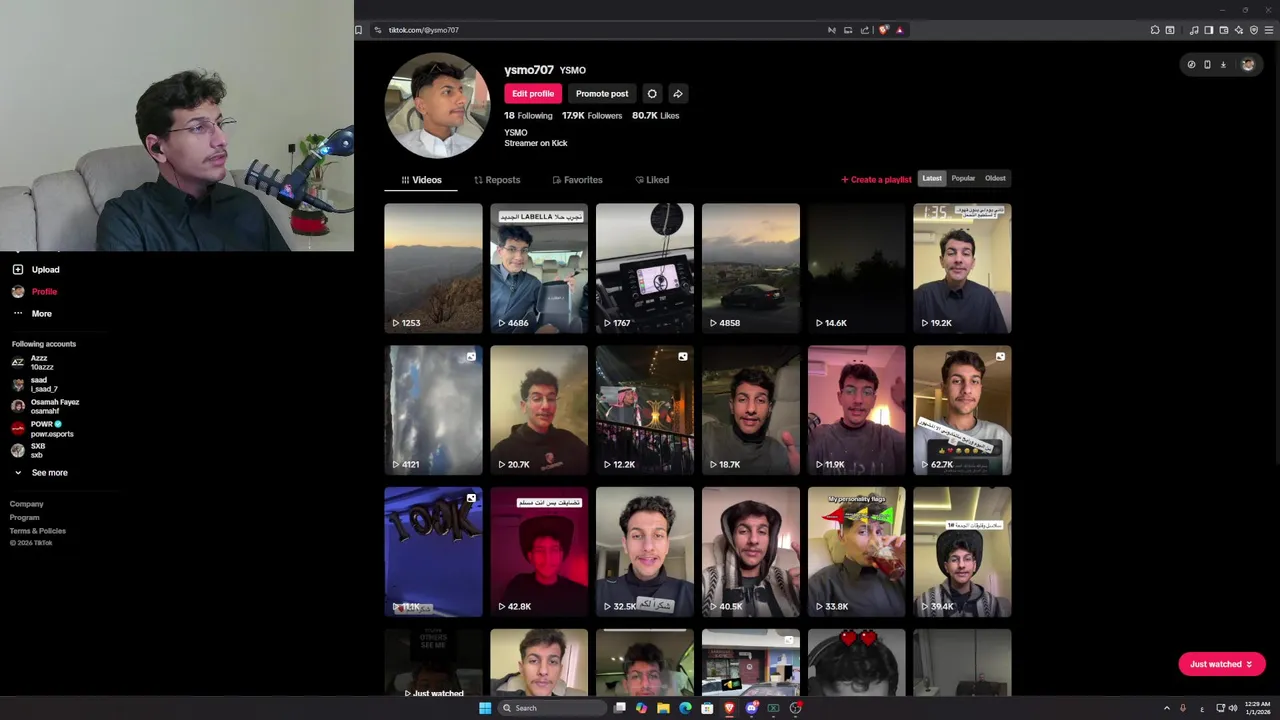Click the volume speaker icon in system tray
The height and width of the screenshot is (720, 1280).
click(x=1232, y=708)
